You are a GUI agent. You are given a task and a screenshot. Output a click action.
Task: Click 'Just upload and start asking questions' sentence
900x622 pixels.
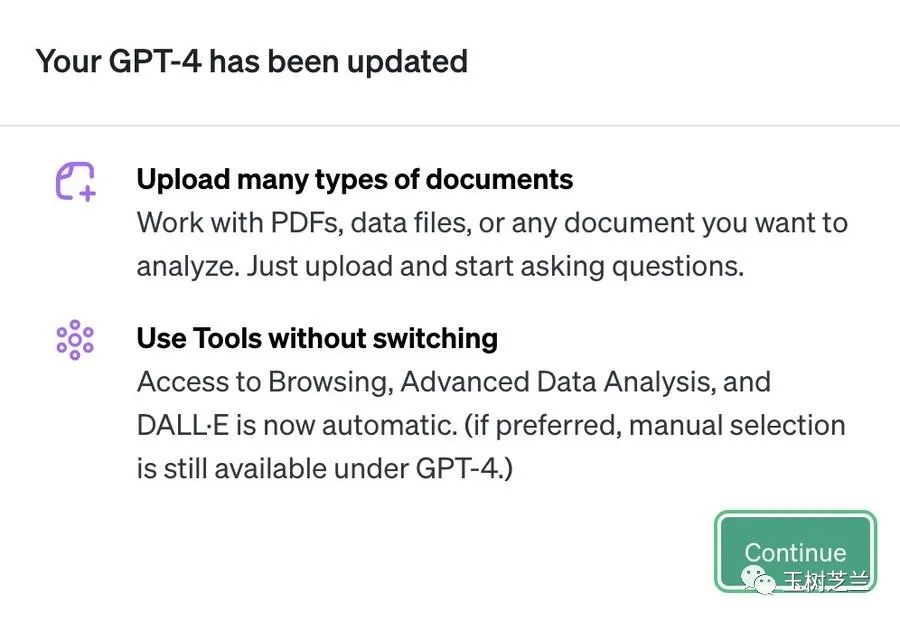coord(495,266)
